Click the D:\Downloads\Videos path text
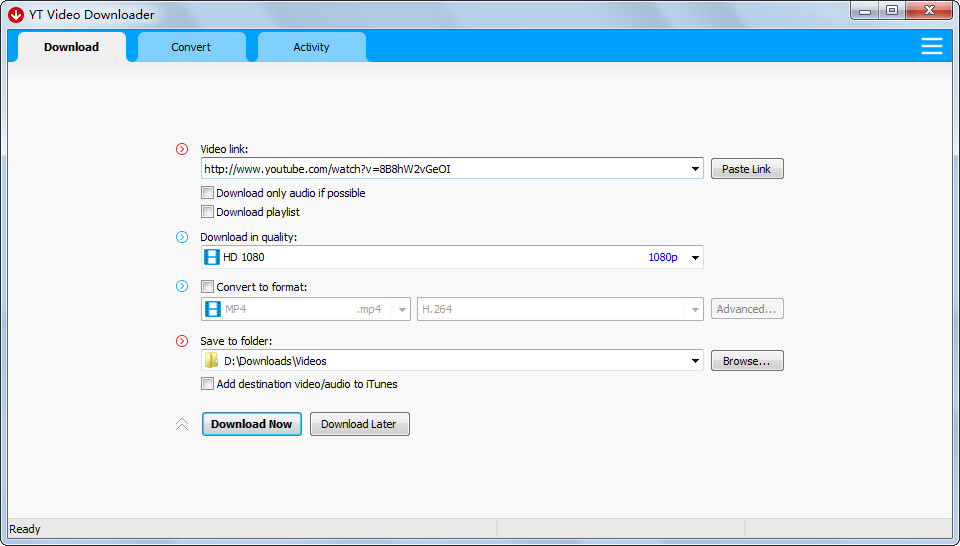This screenshot has height=546, width=960. [275, 361]
